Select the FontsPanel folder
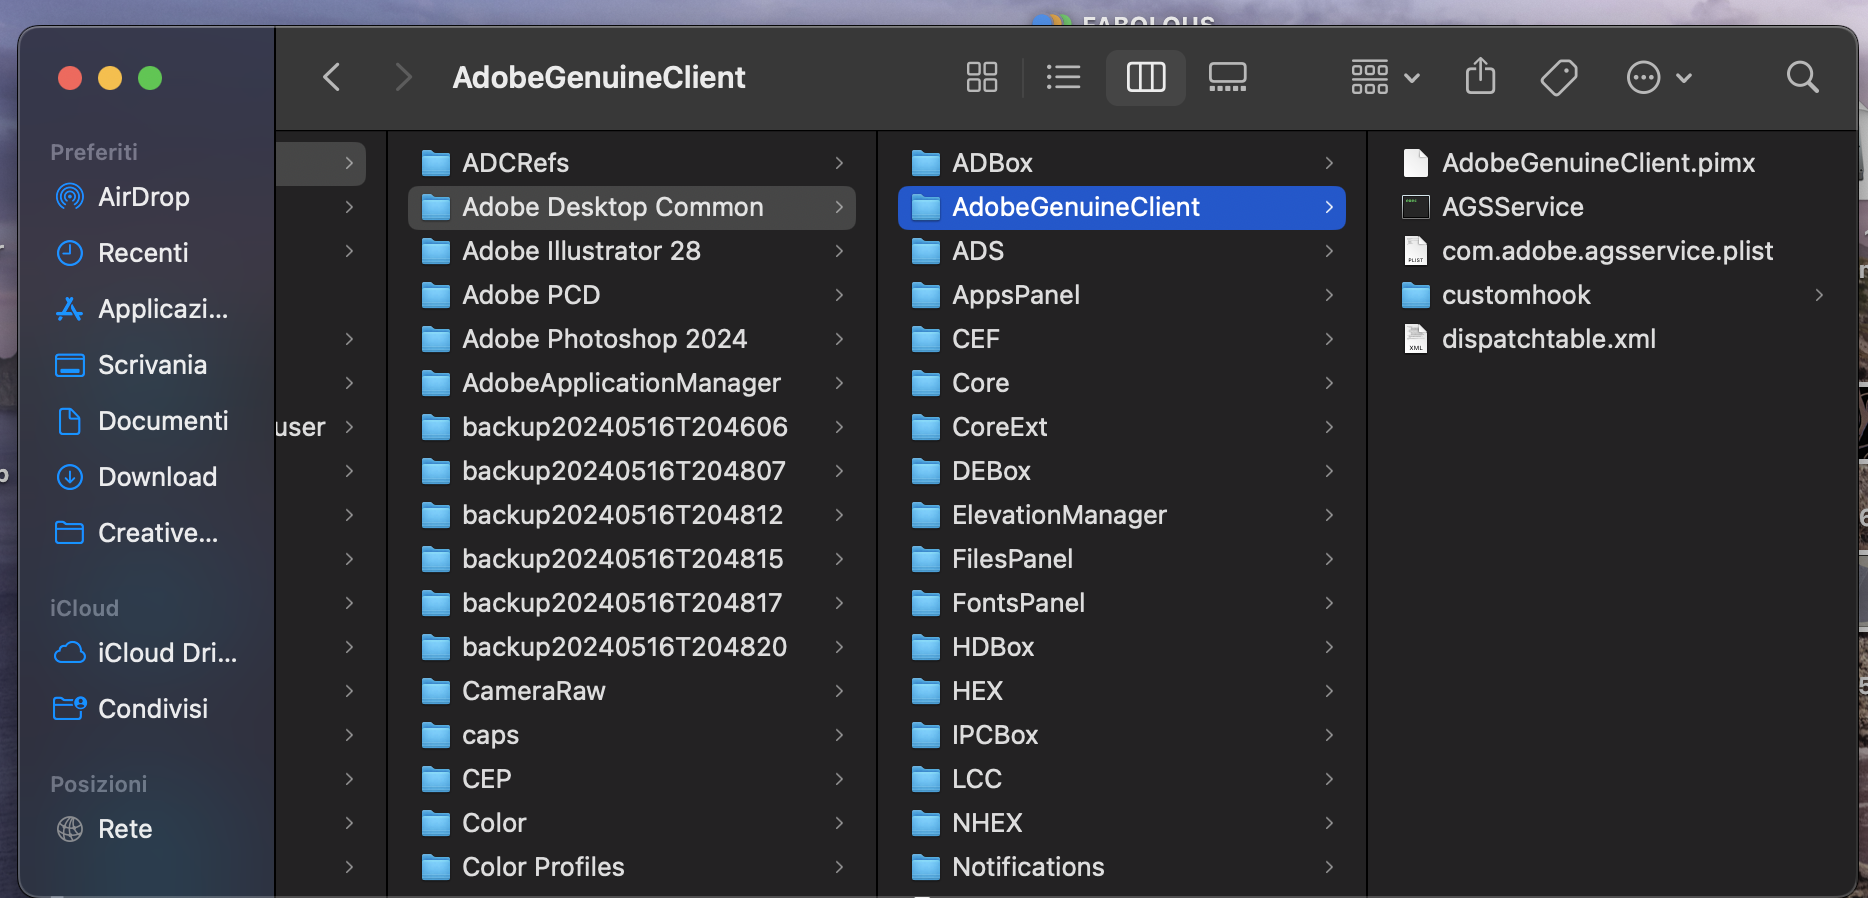This screenshot has height=898, width=1868. 1122,603
